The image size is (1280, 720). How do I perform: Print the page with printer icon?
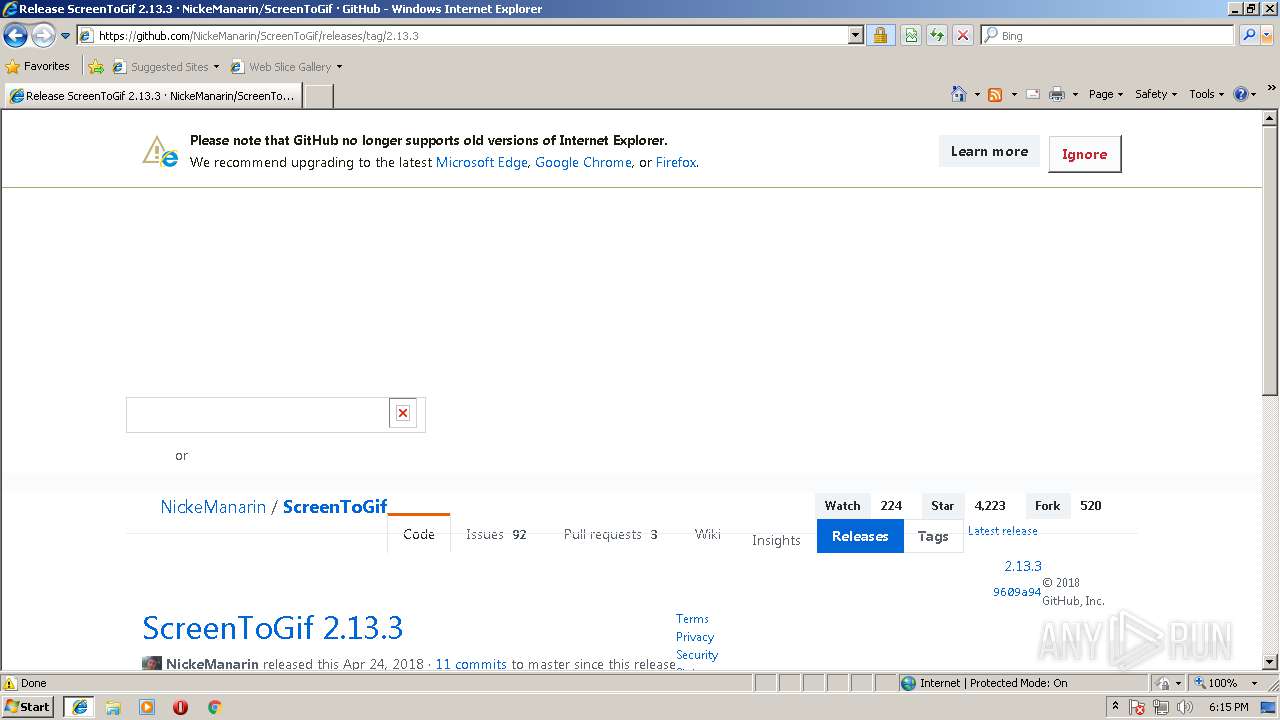click(x=1057, y=94)
